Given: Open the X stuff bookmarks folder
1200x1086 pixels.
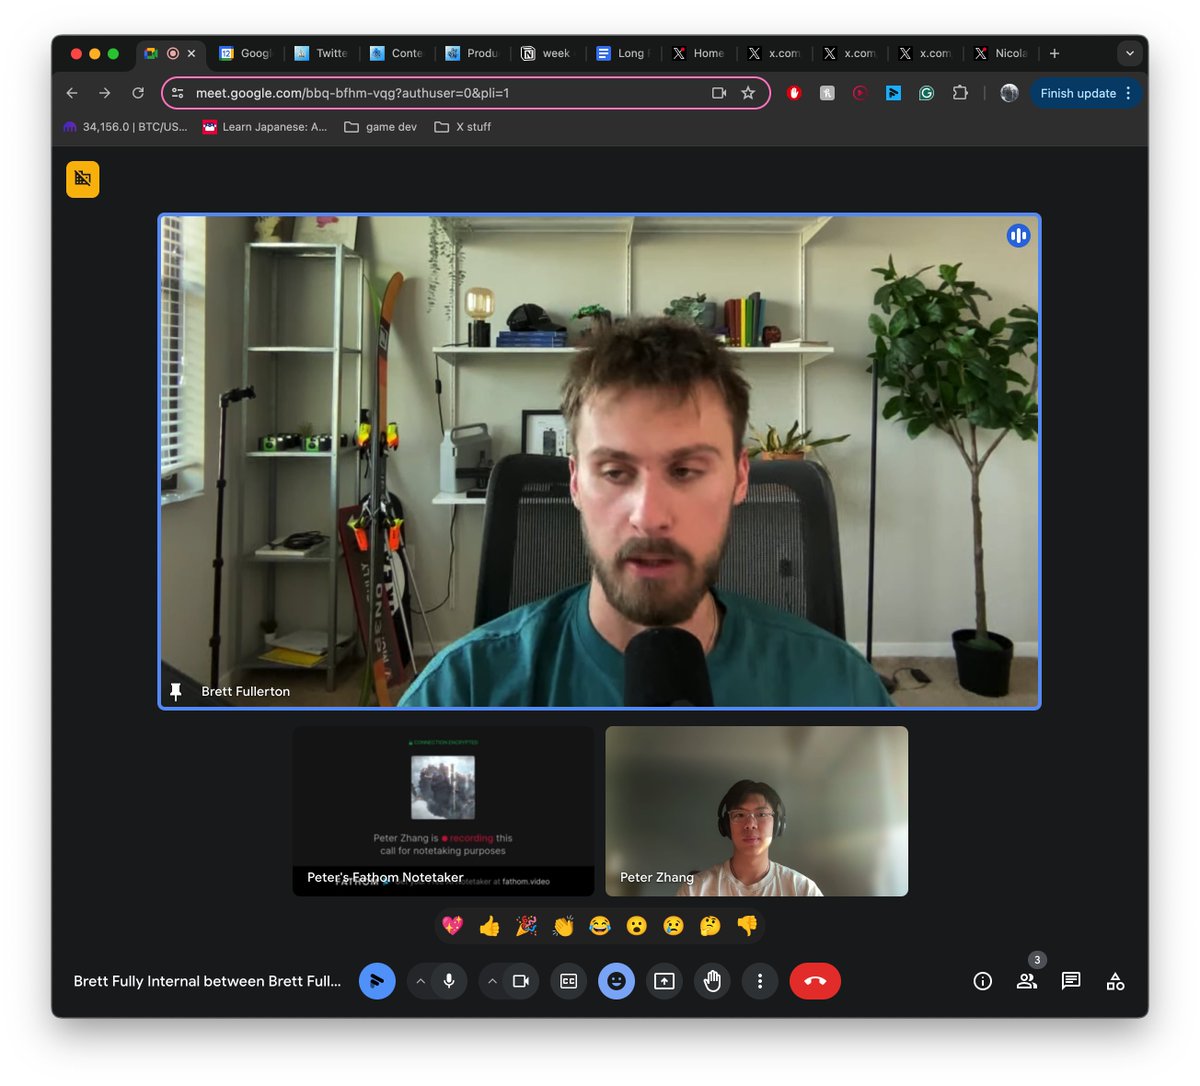Looking at the screenshot, I should coord(463,127).
